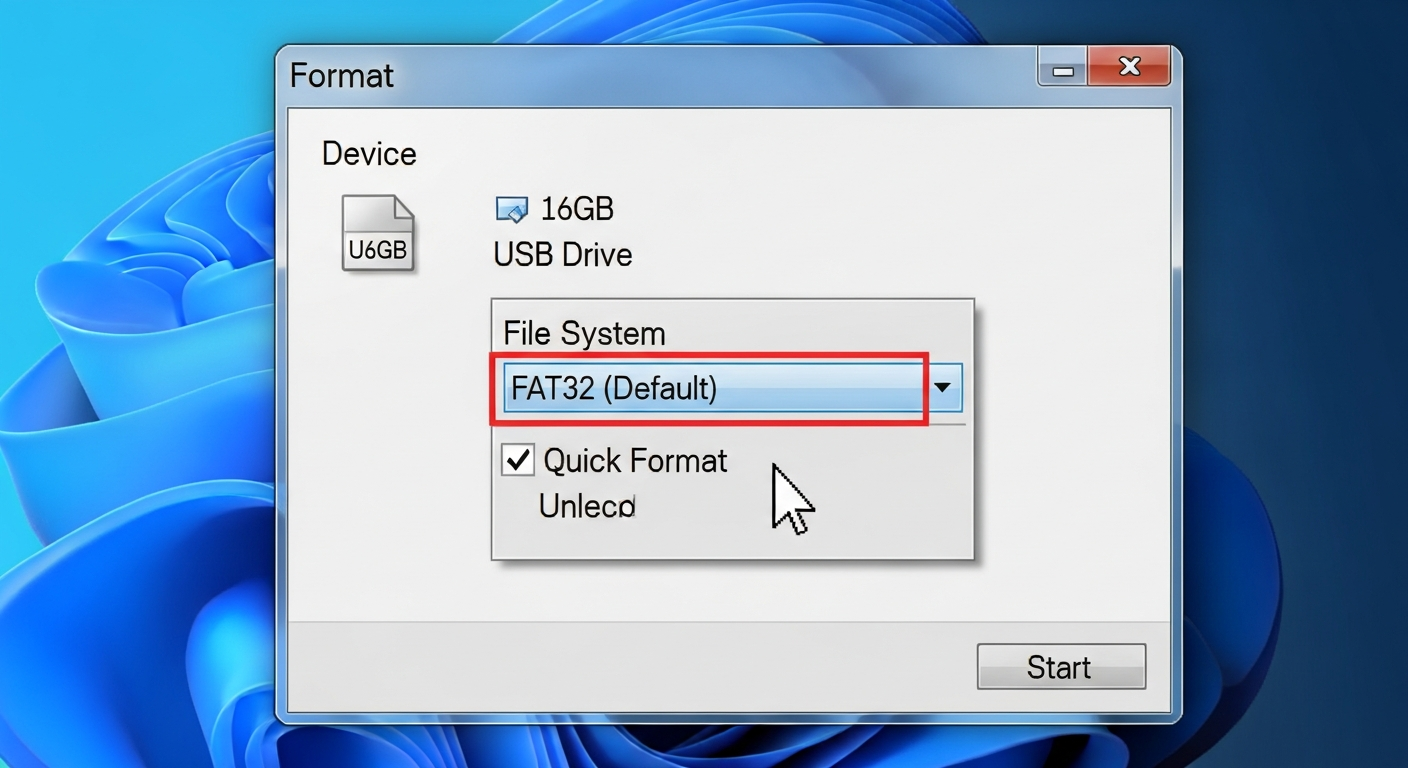Viewport: 1408px width, 768px height.
Task: Select the blue USB drive icon beside 16GB
Action: coord(511,209)
